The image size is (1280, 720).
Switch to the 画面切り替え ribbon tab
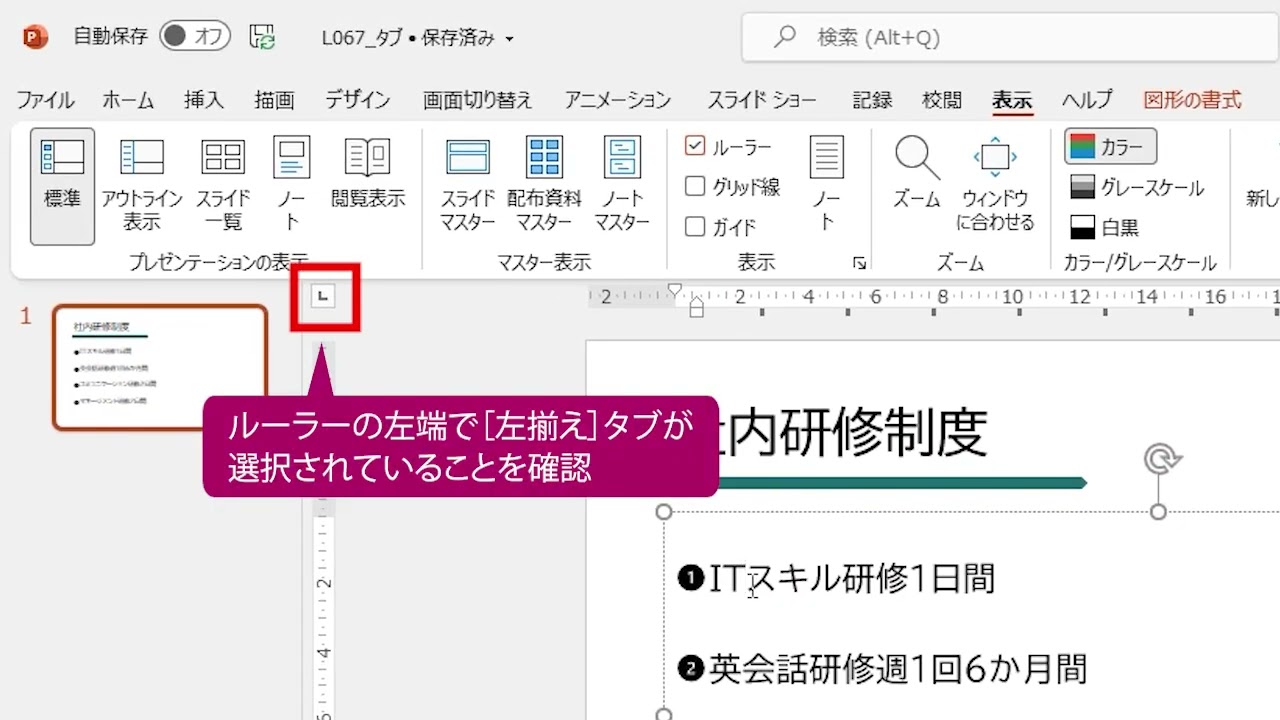[x=477, y=100]
